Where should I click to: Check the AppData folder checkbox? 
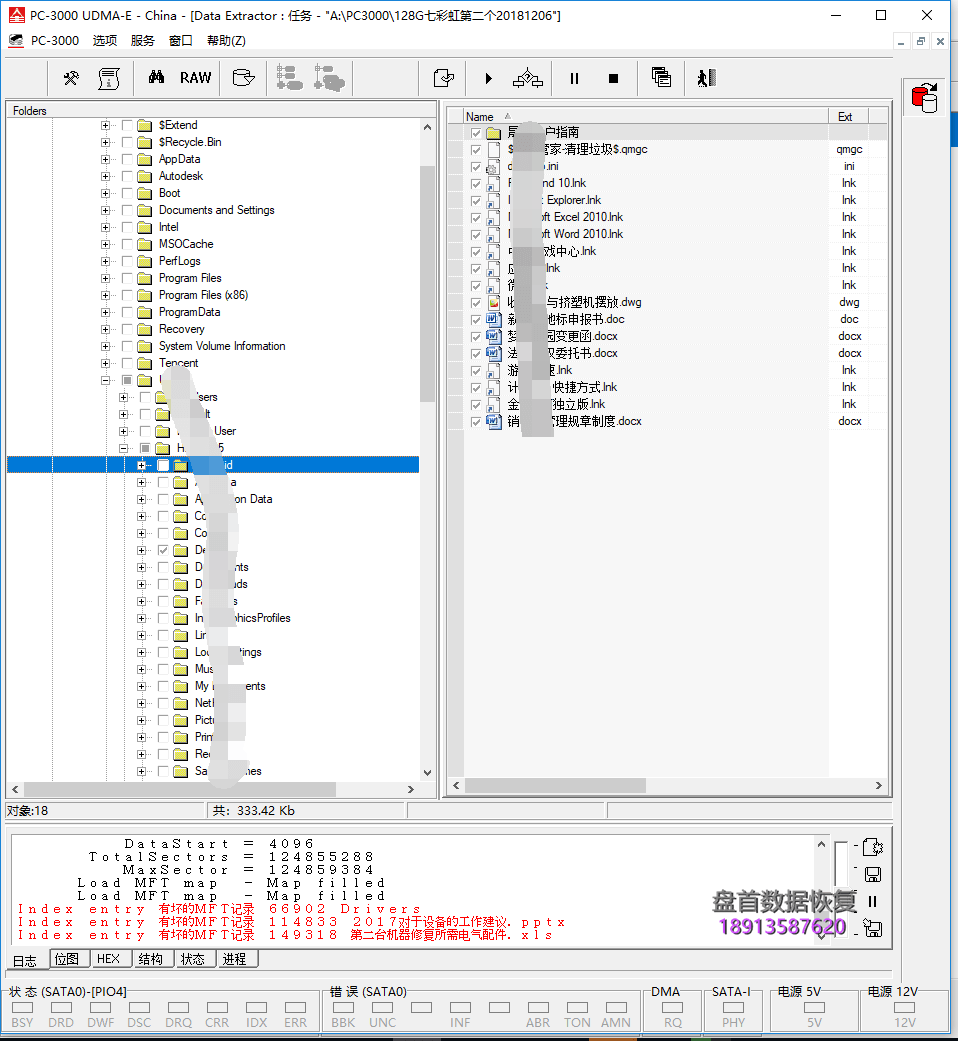(127, 159)
